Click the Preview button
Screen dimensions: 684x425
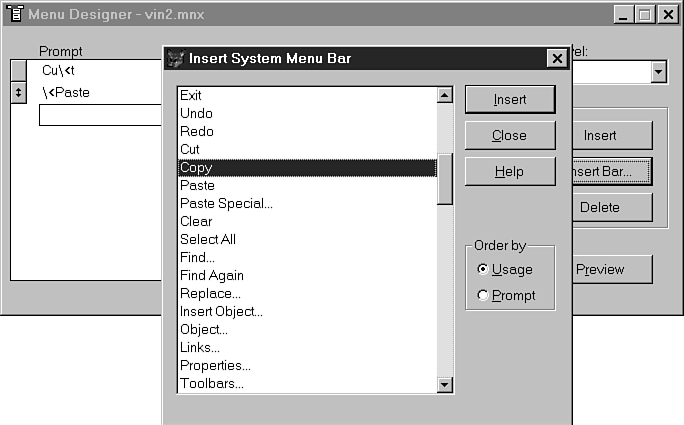(600, 269)
